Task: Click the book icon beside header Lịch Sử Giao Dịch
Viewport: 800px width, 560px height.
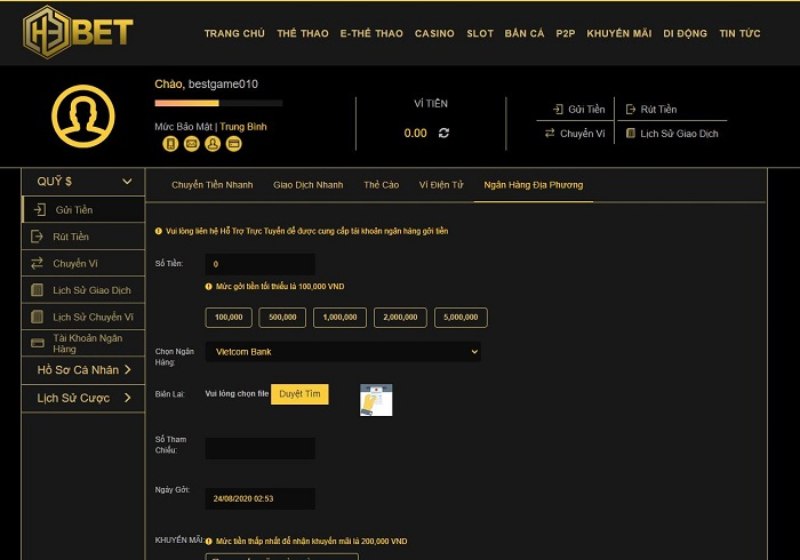Action: [631, 133]
